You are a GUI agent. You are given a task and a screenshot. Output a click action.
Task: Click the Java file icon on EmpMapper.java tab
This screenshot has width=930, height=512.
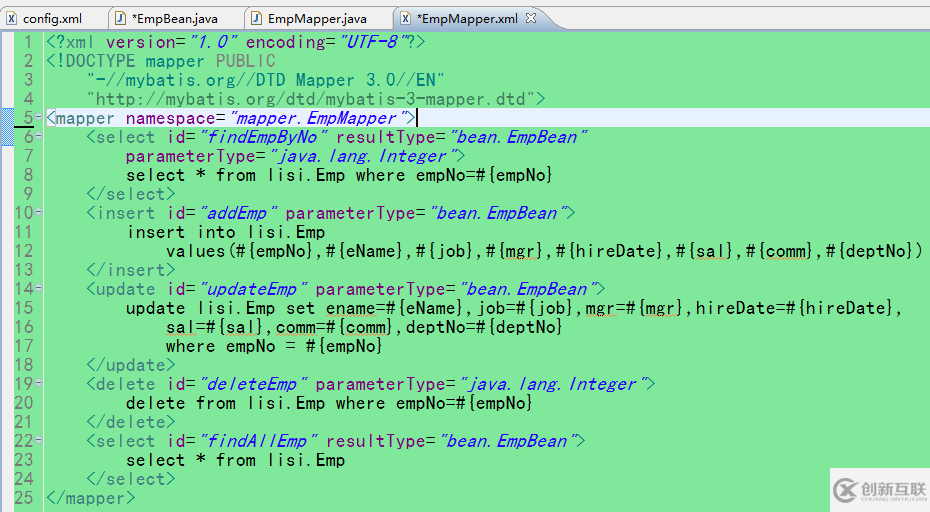(256, 18)
